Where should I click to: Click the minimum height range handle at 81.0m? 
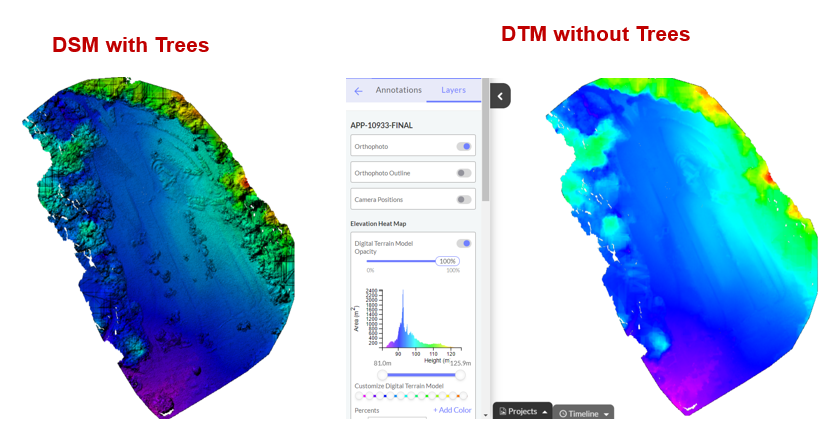pos(381,375)
